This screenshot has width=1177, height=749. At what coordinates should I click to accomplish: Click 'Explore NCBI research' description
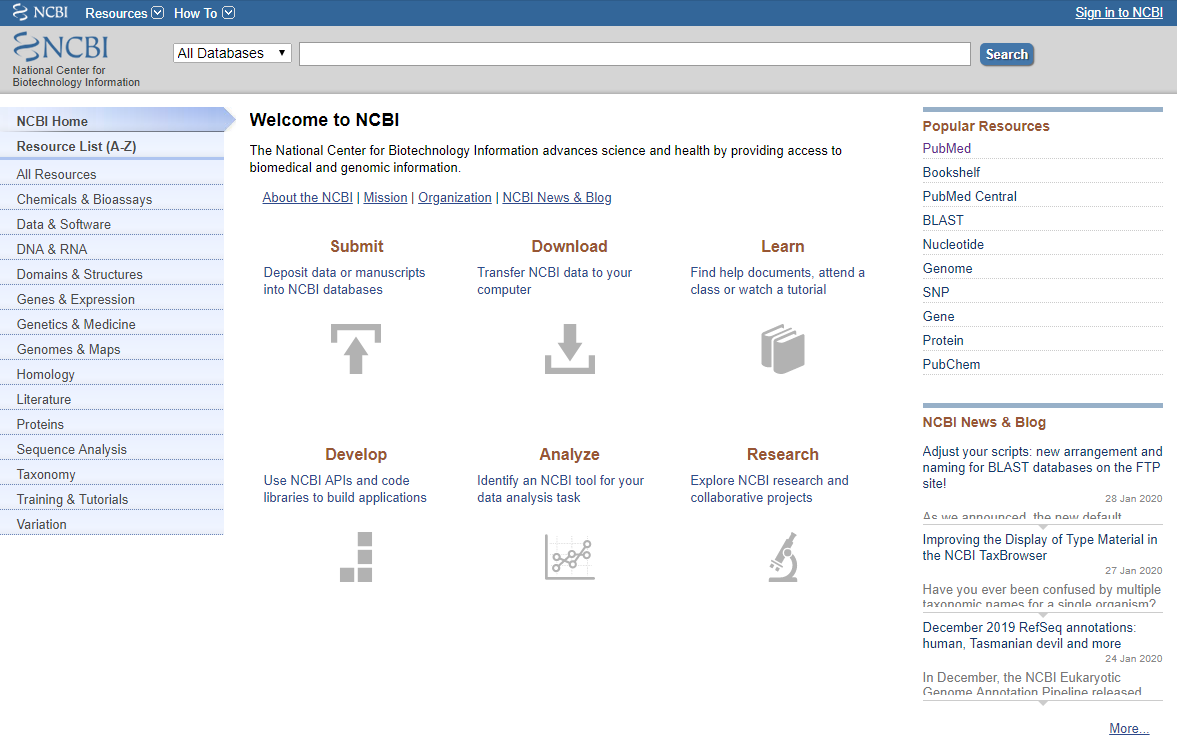[x=769, y=489]
